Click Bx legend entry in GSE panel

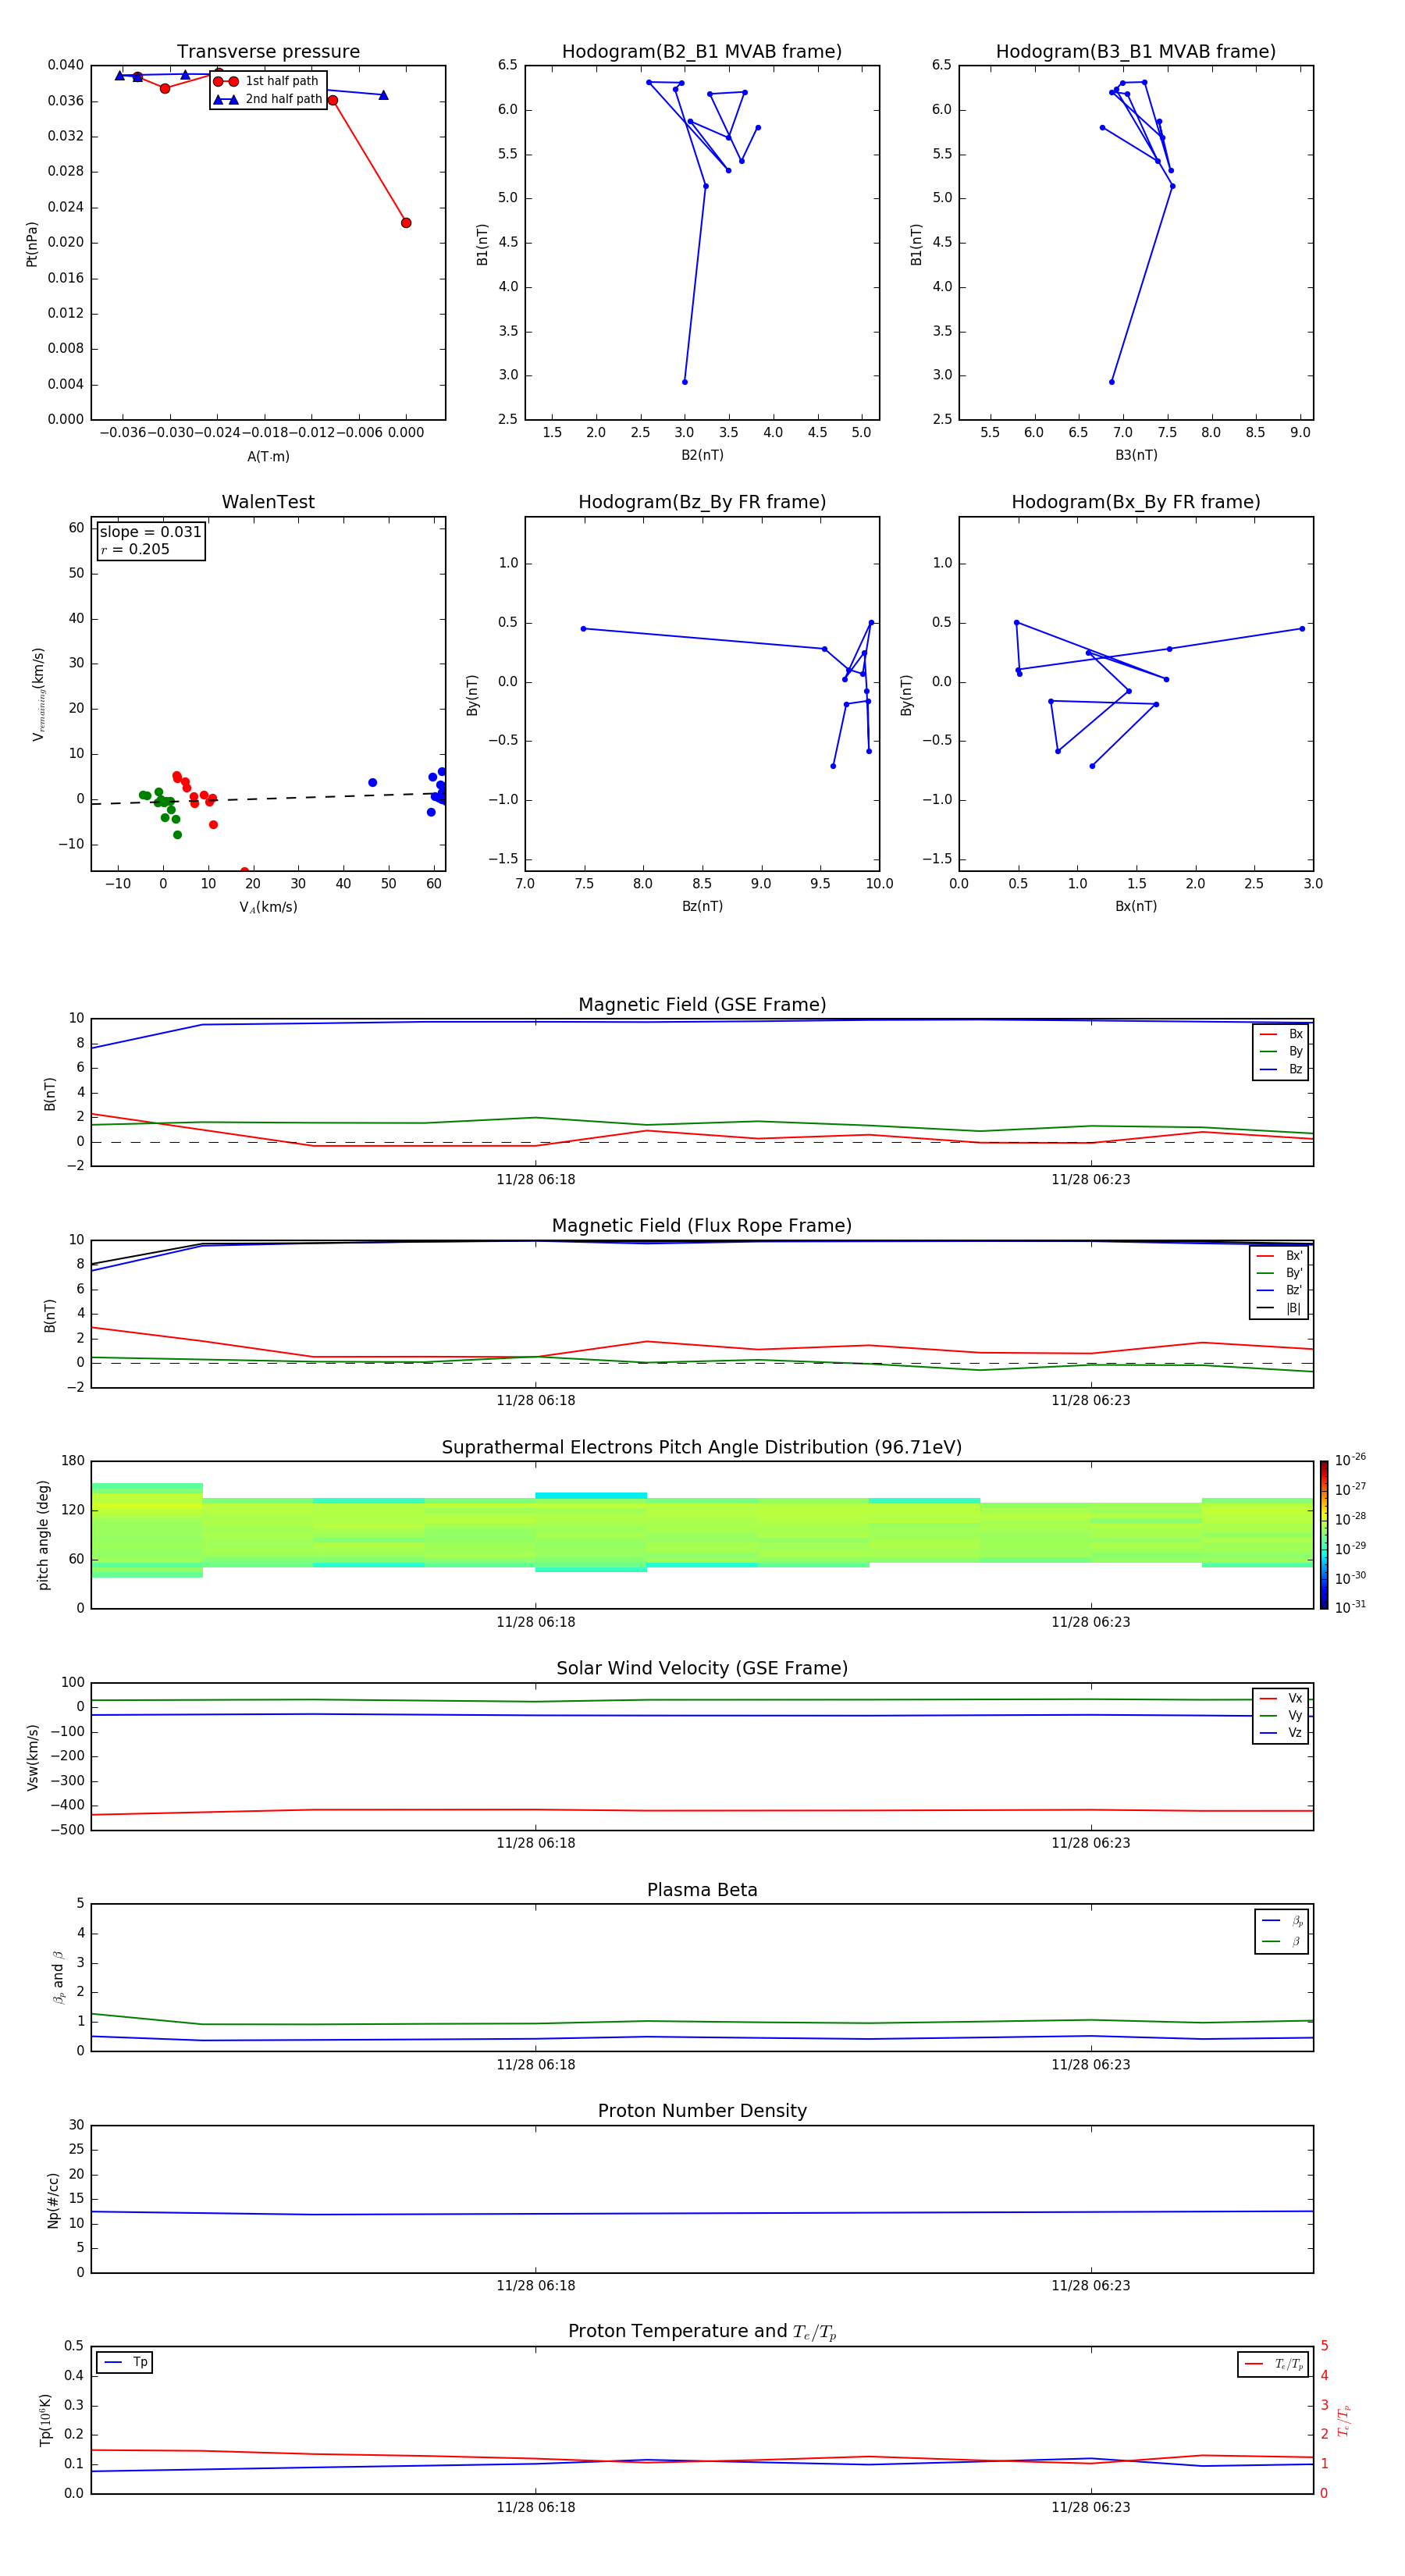point(1281,1034)
